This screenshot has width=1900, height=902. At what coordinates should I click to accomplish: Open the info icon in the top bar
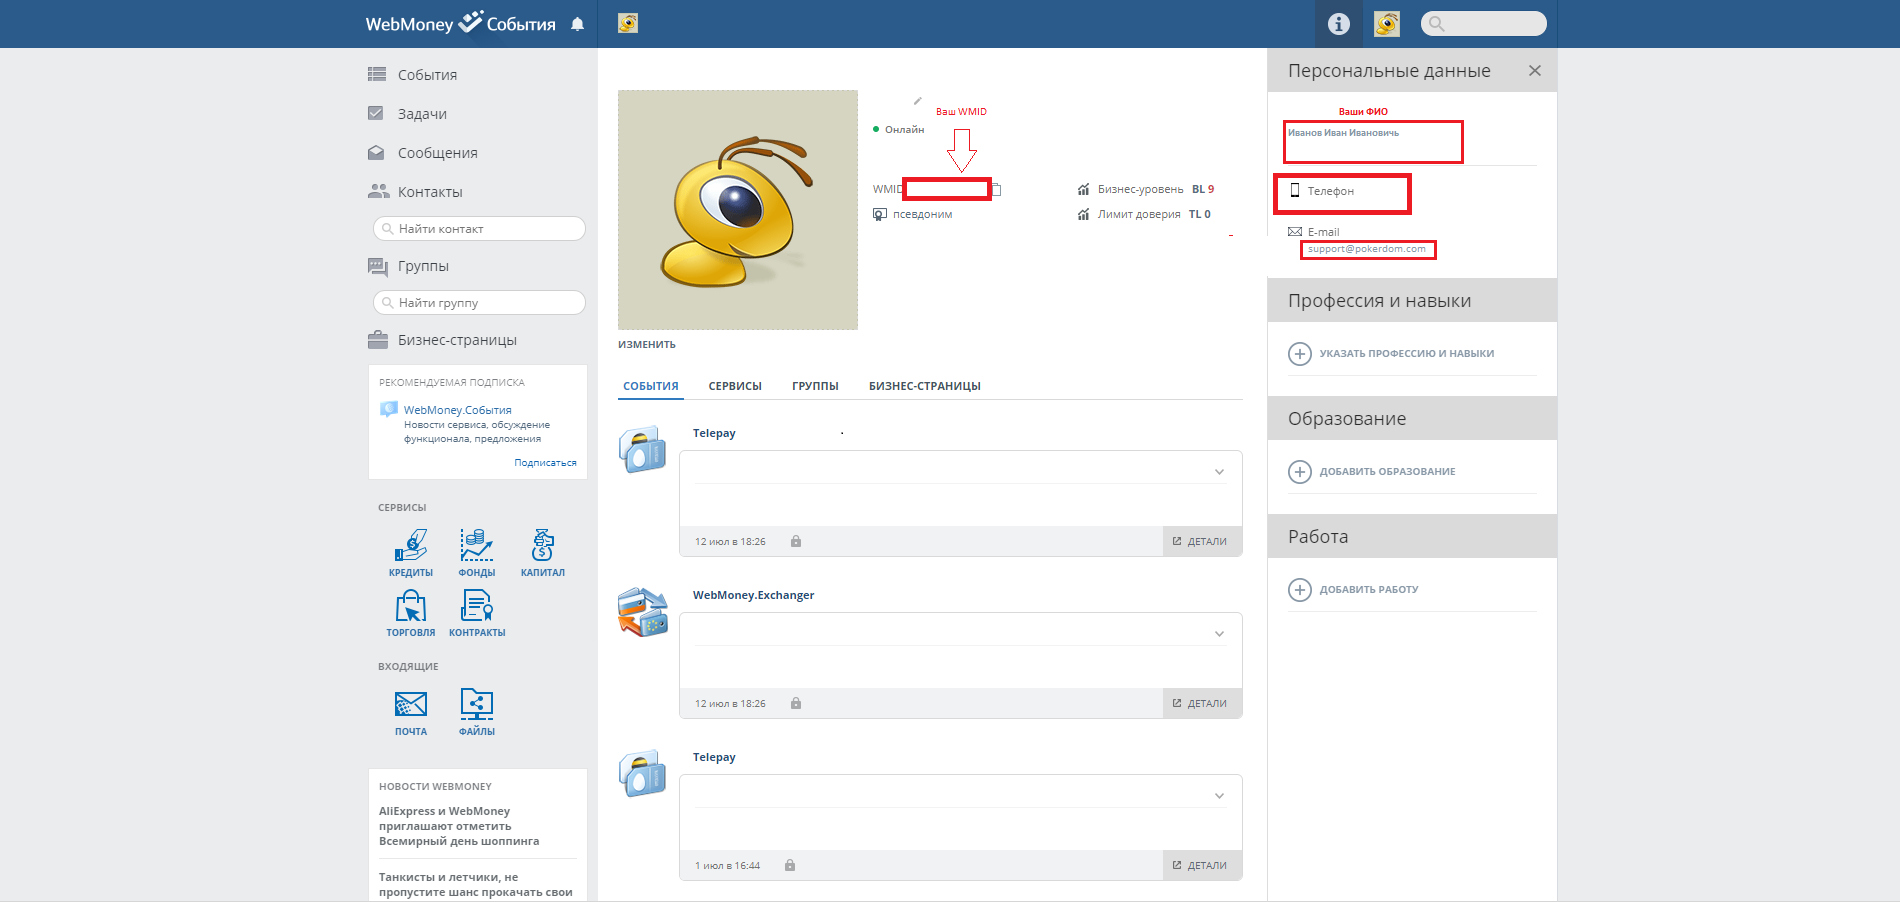(1338, 24)
